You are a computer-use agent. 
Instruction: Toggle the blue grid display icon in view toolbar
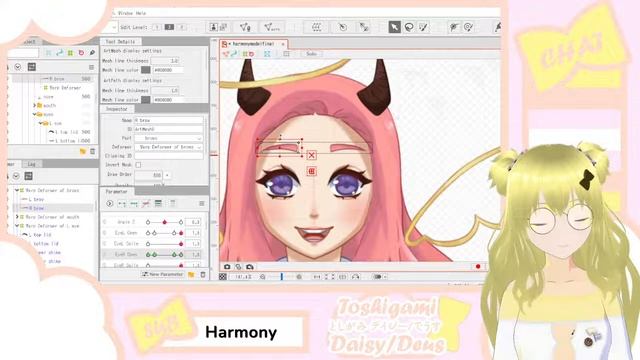pyautogui.click(x=267, y=54)
